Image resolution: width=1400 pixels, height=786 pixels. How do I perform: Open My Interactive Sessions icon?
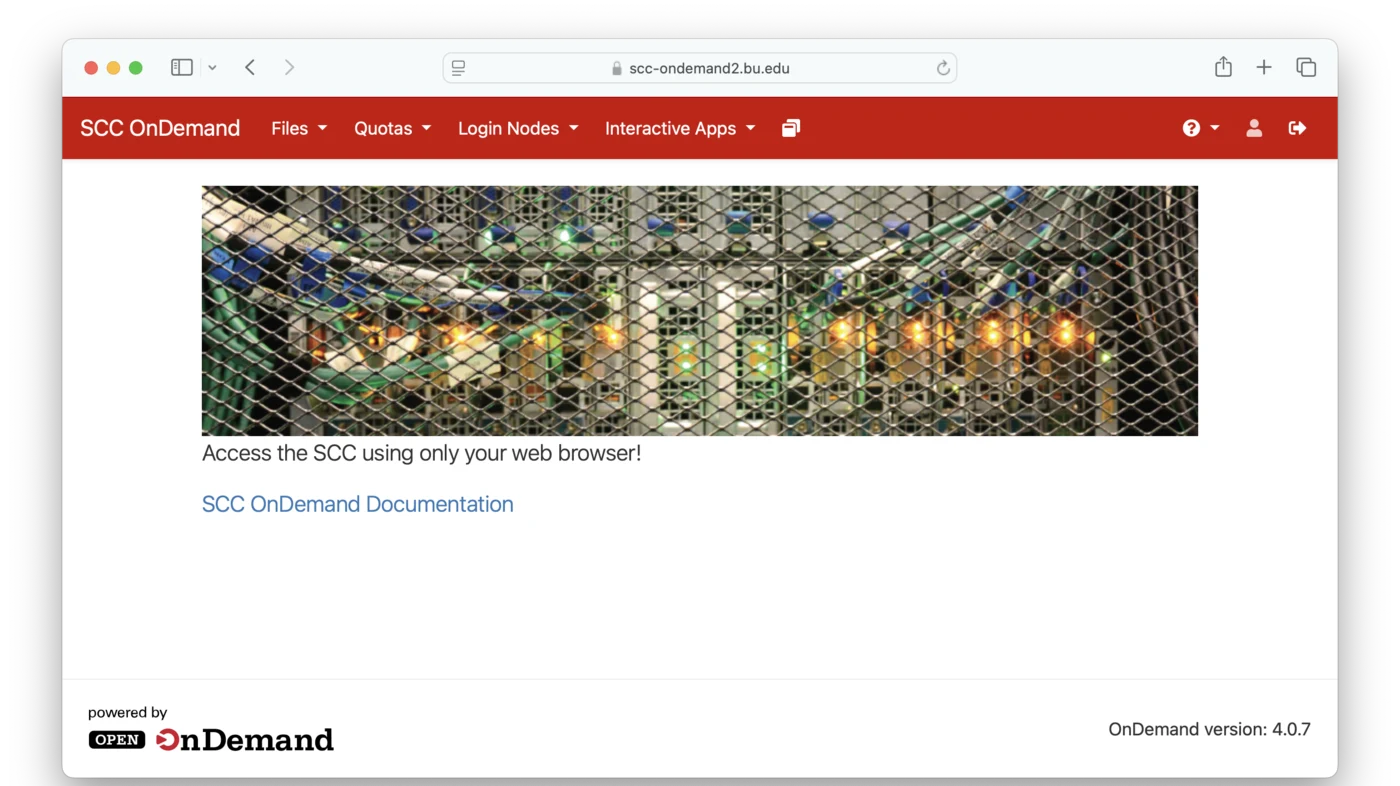coord(791,128)
